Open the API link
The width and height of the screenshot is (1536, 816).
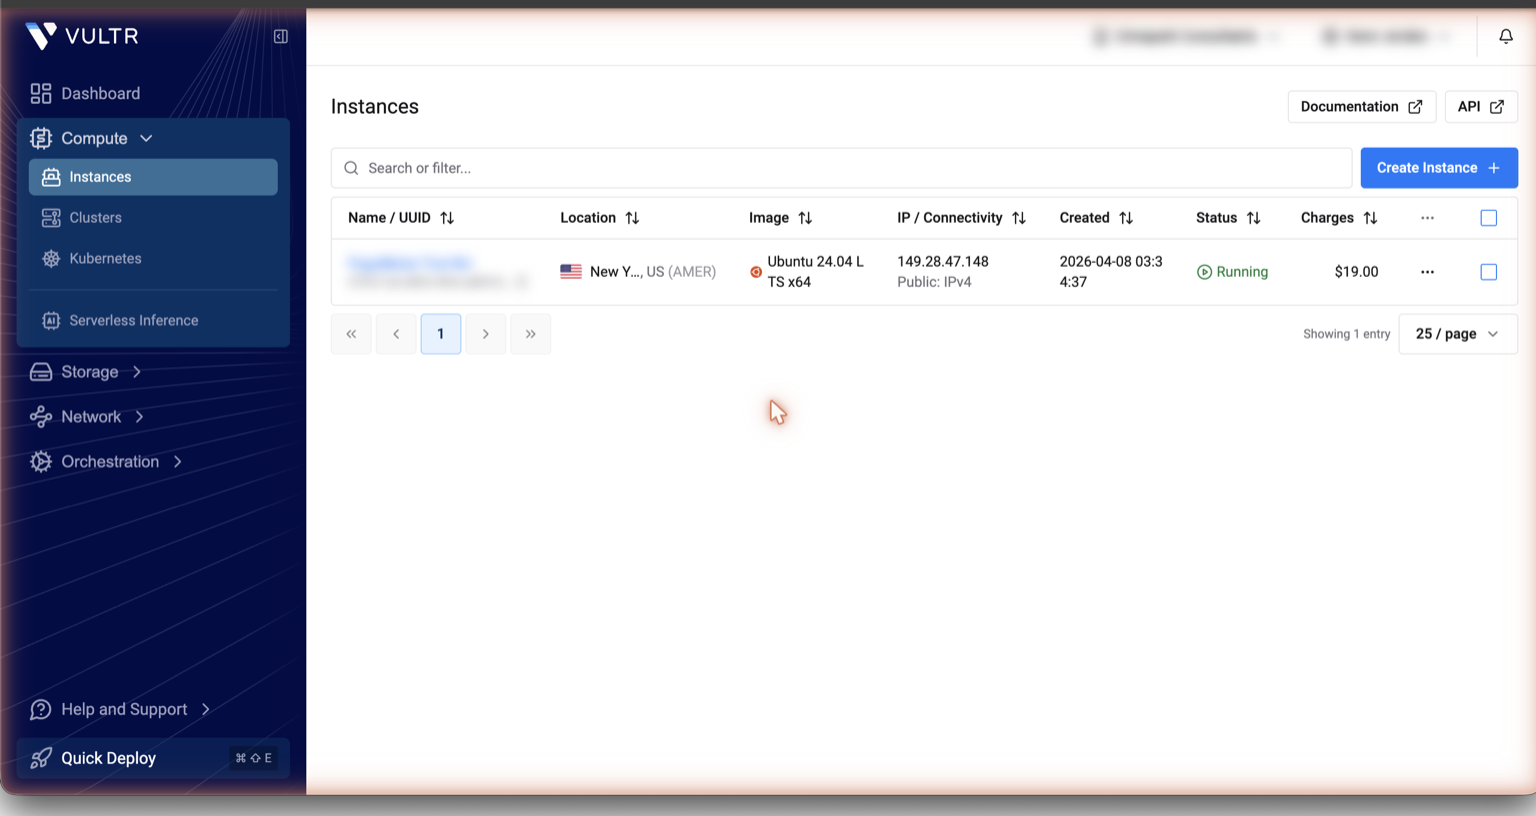click(1480, 107)
